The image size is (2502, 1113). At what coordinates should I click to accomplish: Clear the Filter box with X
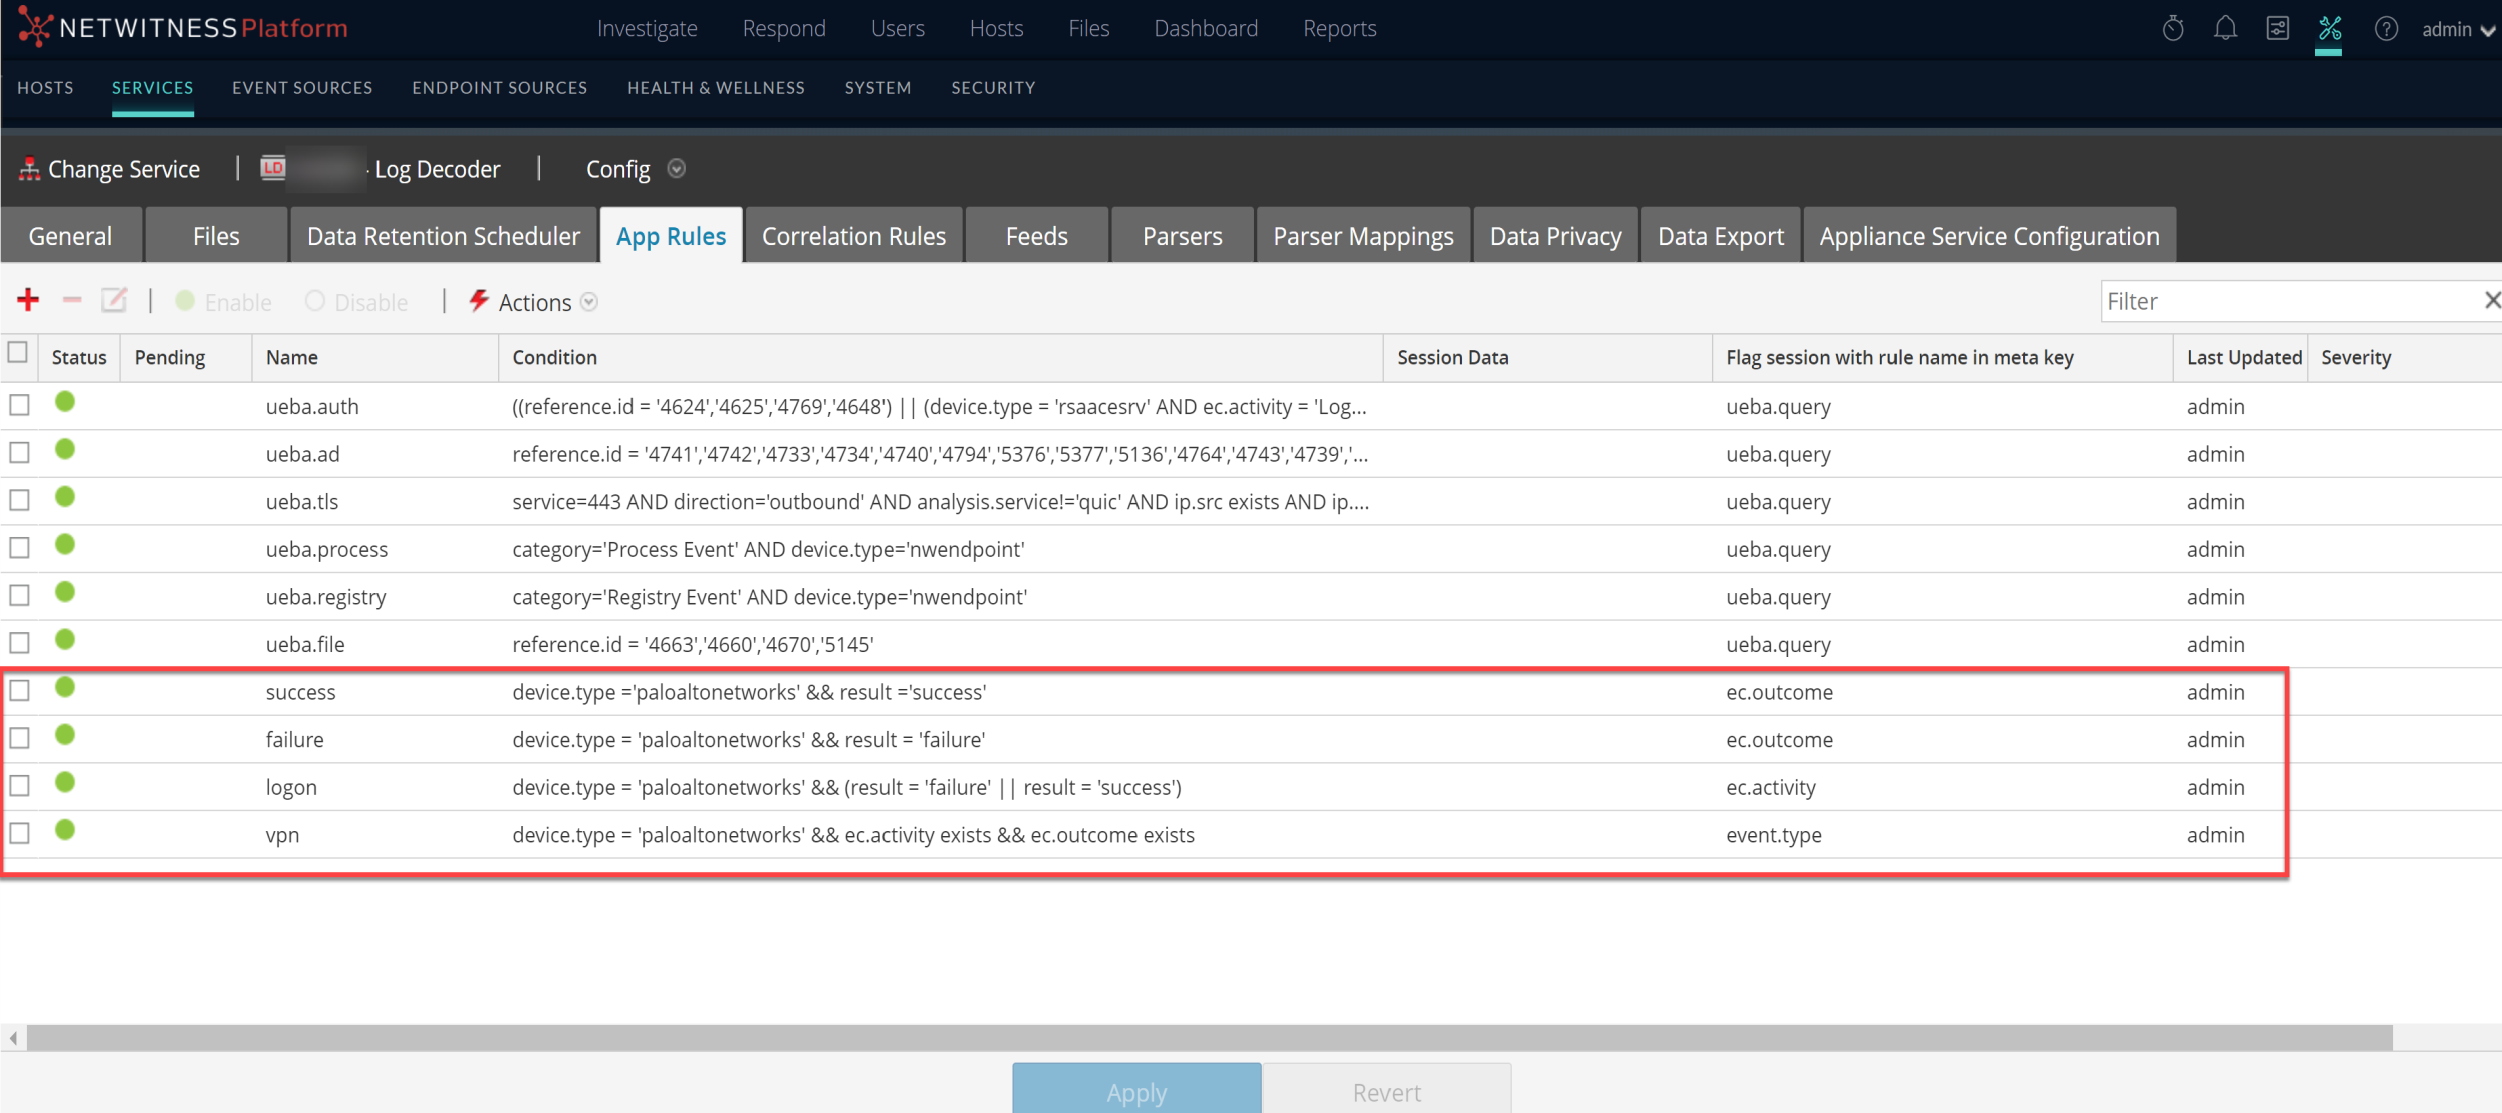(x=2491, y=300)
